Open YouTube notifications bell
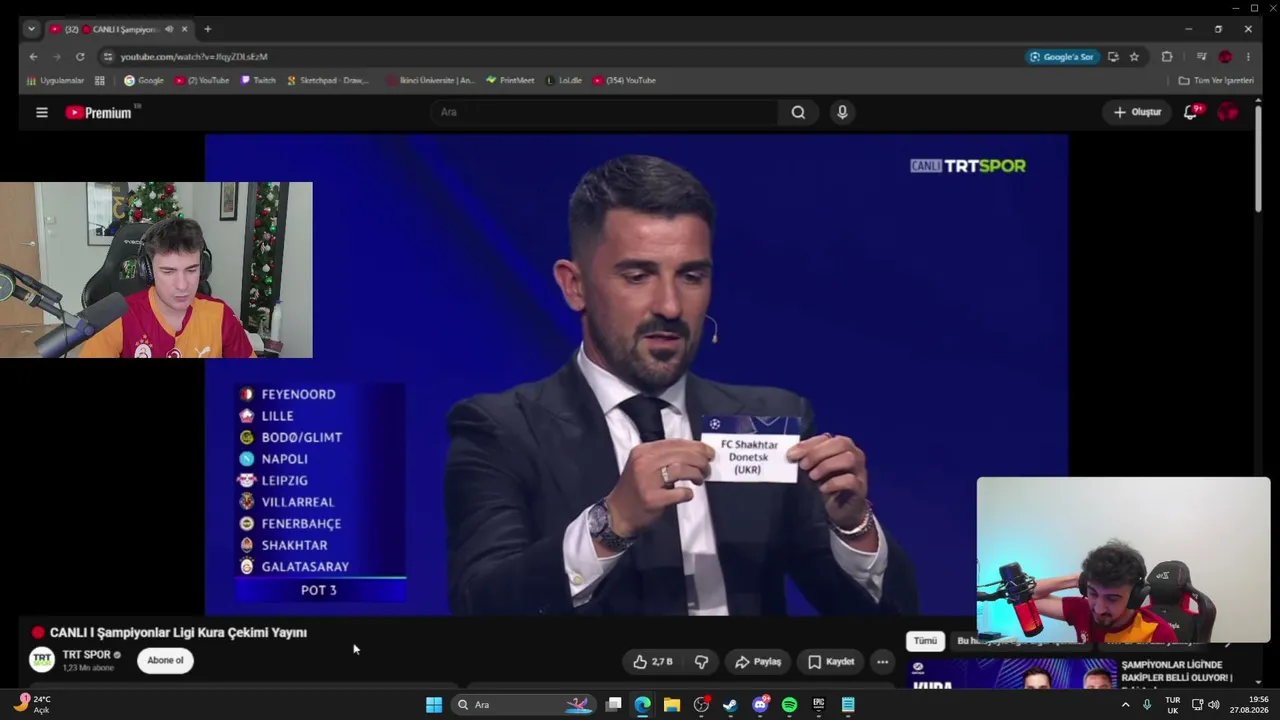Image resolution: width=1280 pixels, height=720 pixels. point(1190,113)
